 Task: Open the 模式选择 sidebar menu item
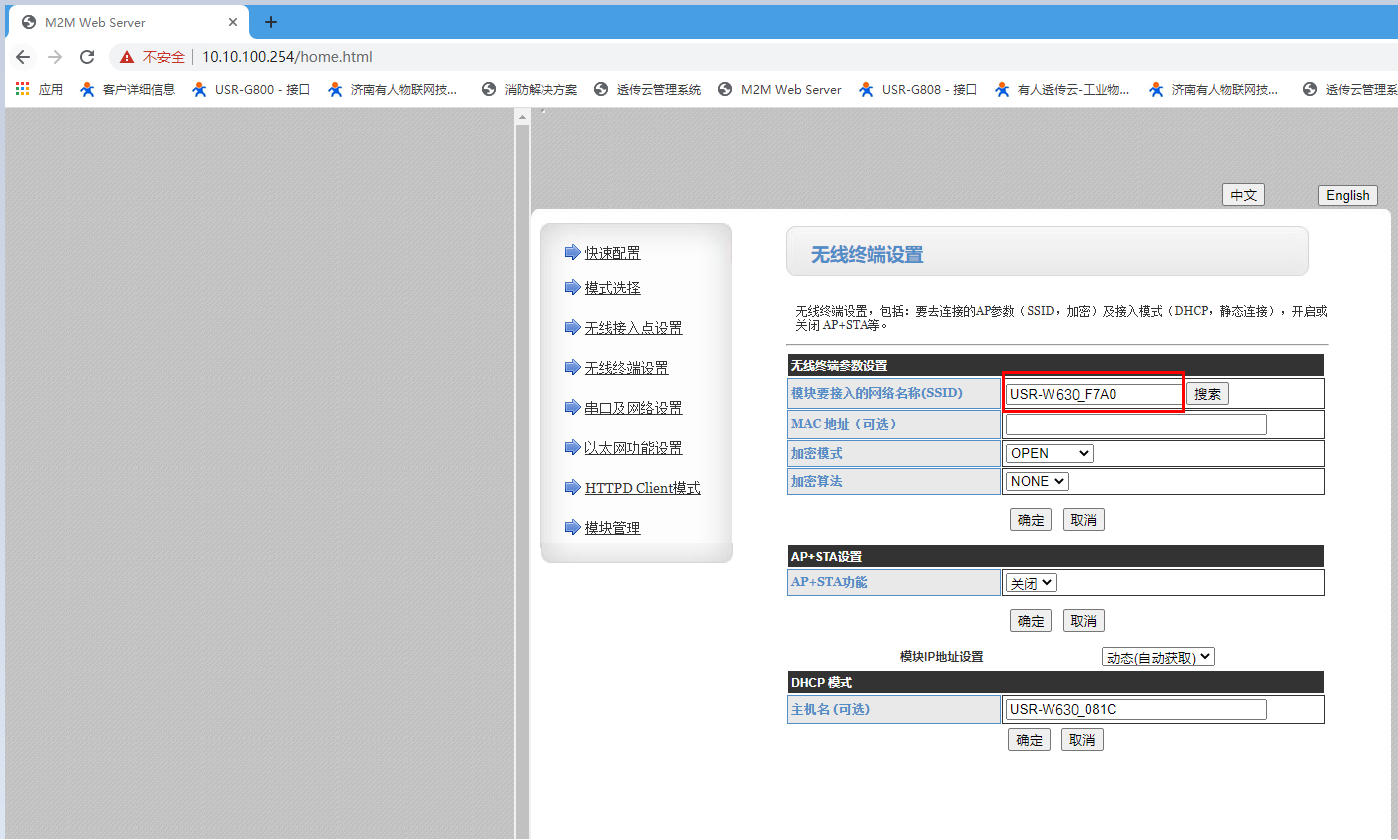pyautogui.click(x=612, y=288)
